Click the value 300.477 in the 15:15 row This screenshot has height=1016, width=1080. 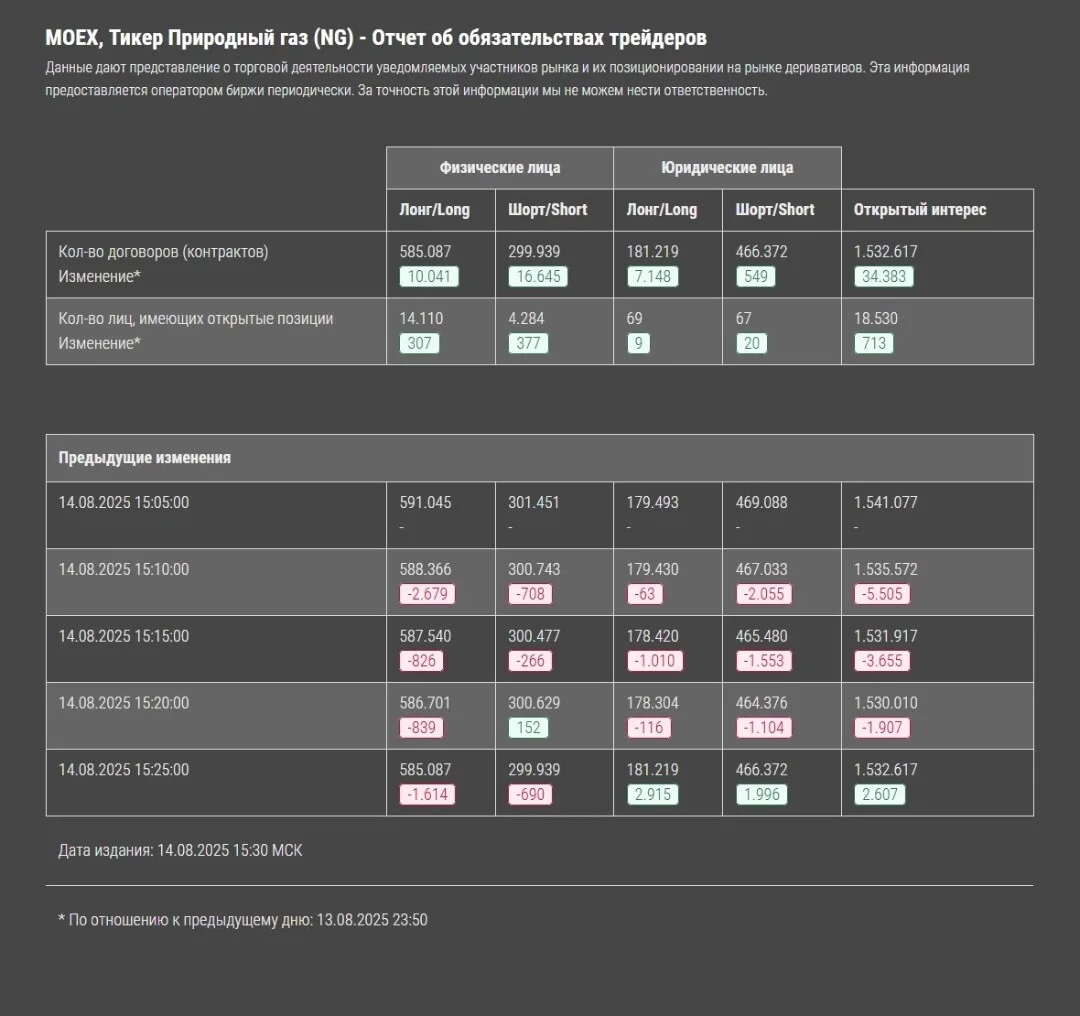click(534, 636)
